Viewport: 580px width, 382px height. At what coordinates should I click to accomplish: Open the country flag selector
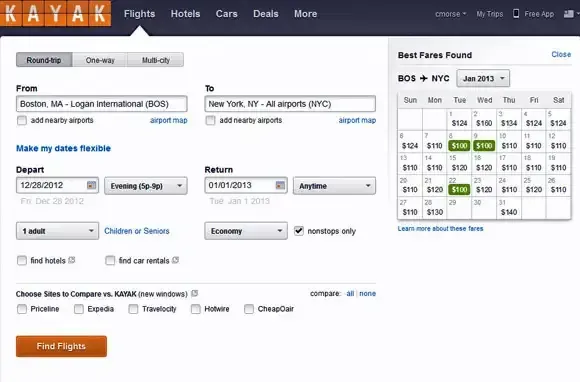tap(571, 14)
